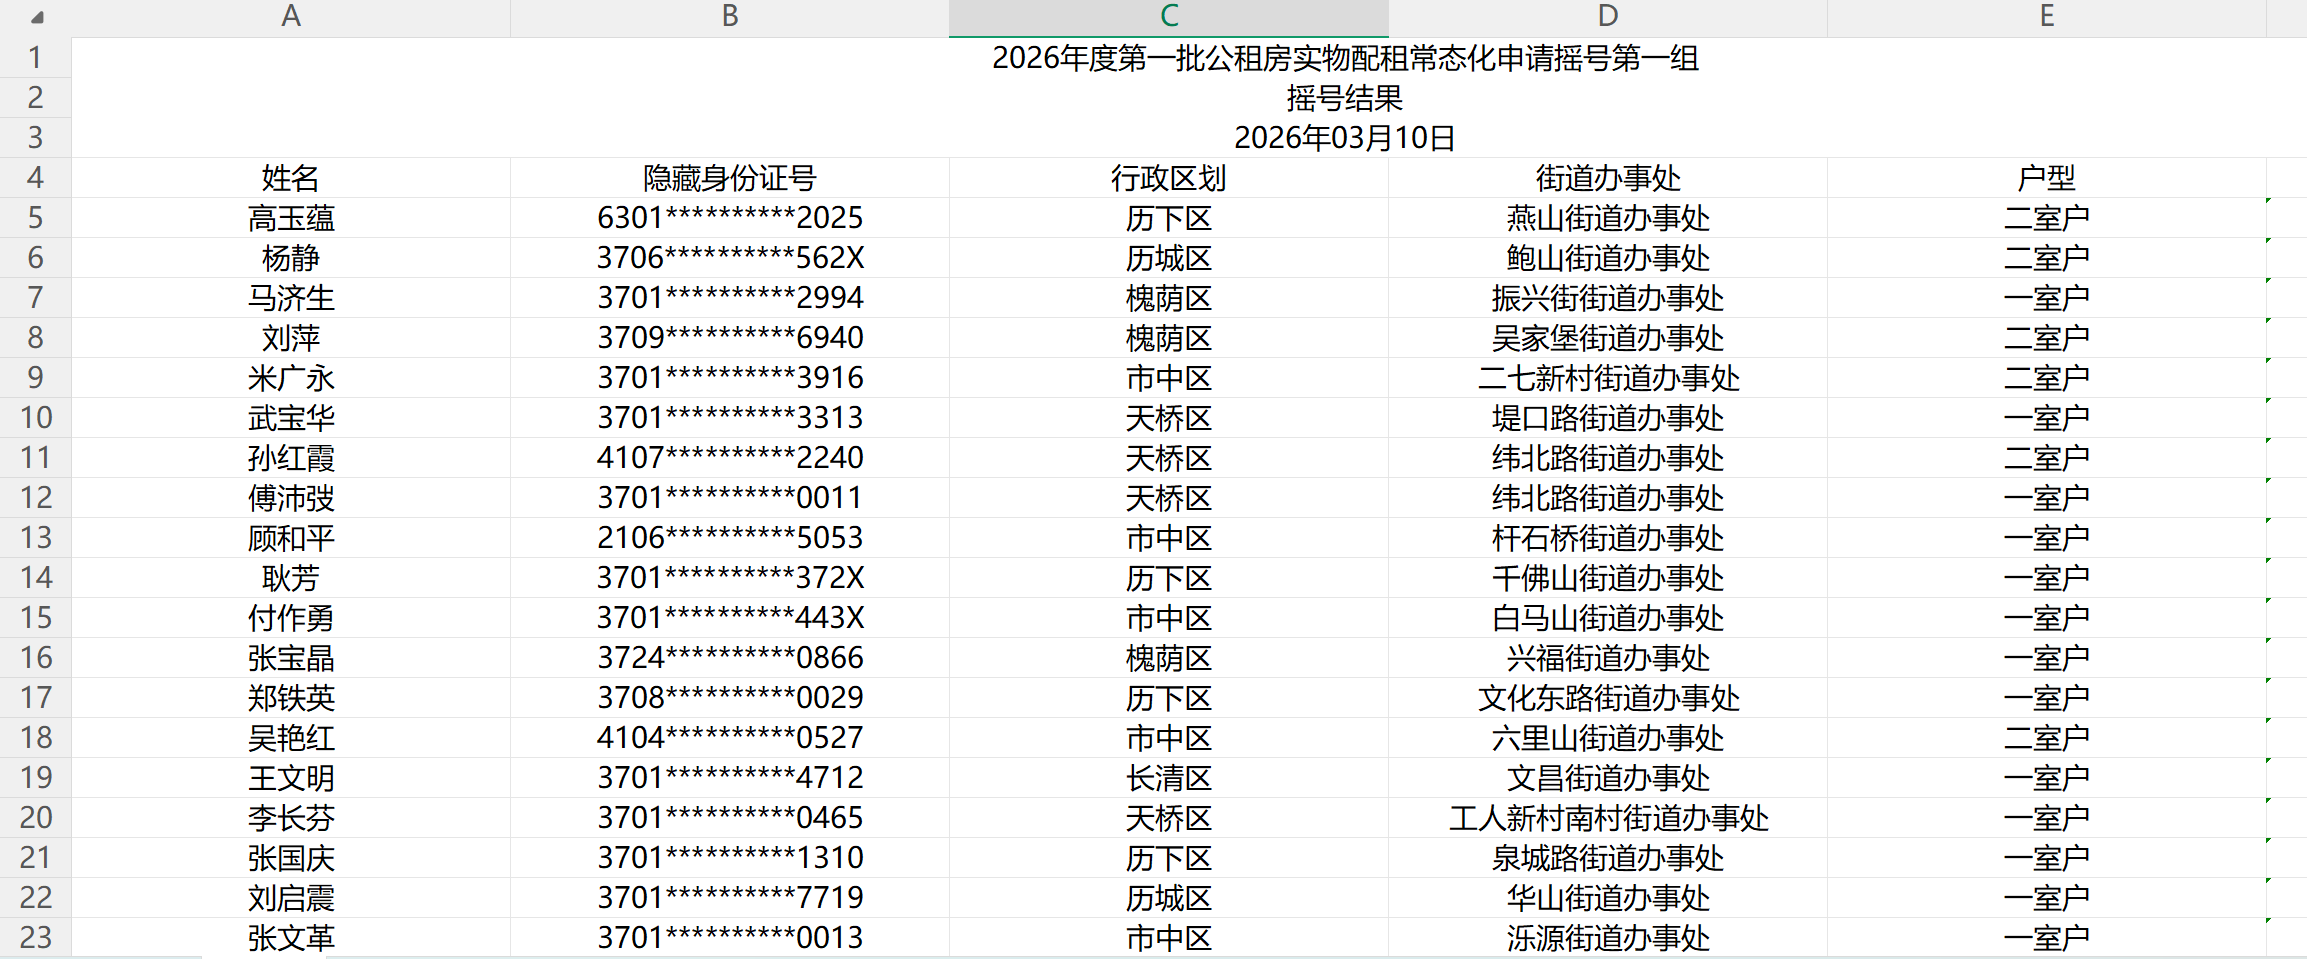The height and width of the screenshot is (959, 2307).
Task: Select the 历下区 cell in row 5
Action: pyautogui.click(x=1166, y=217)
